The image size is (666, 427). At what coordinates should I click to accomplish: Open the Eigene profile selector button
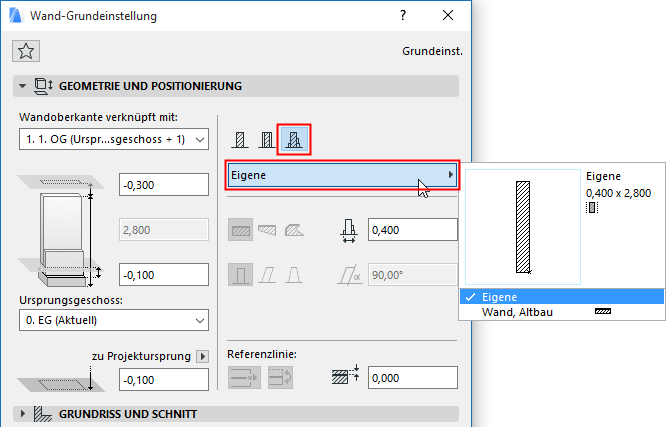coord(342,175)
